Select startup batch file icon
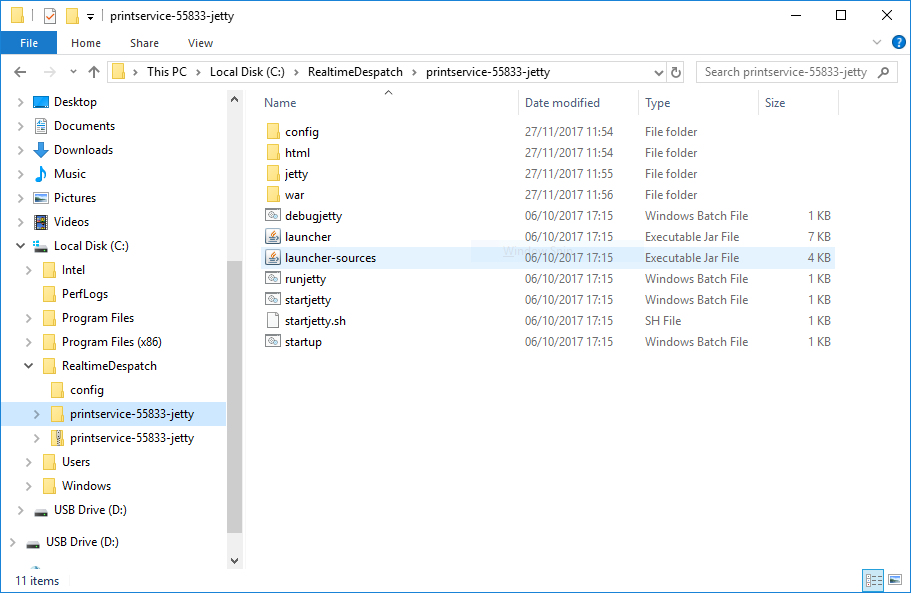This screenshot has height=593, width=911. coord(273,341)
